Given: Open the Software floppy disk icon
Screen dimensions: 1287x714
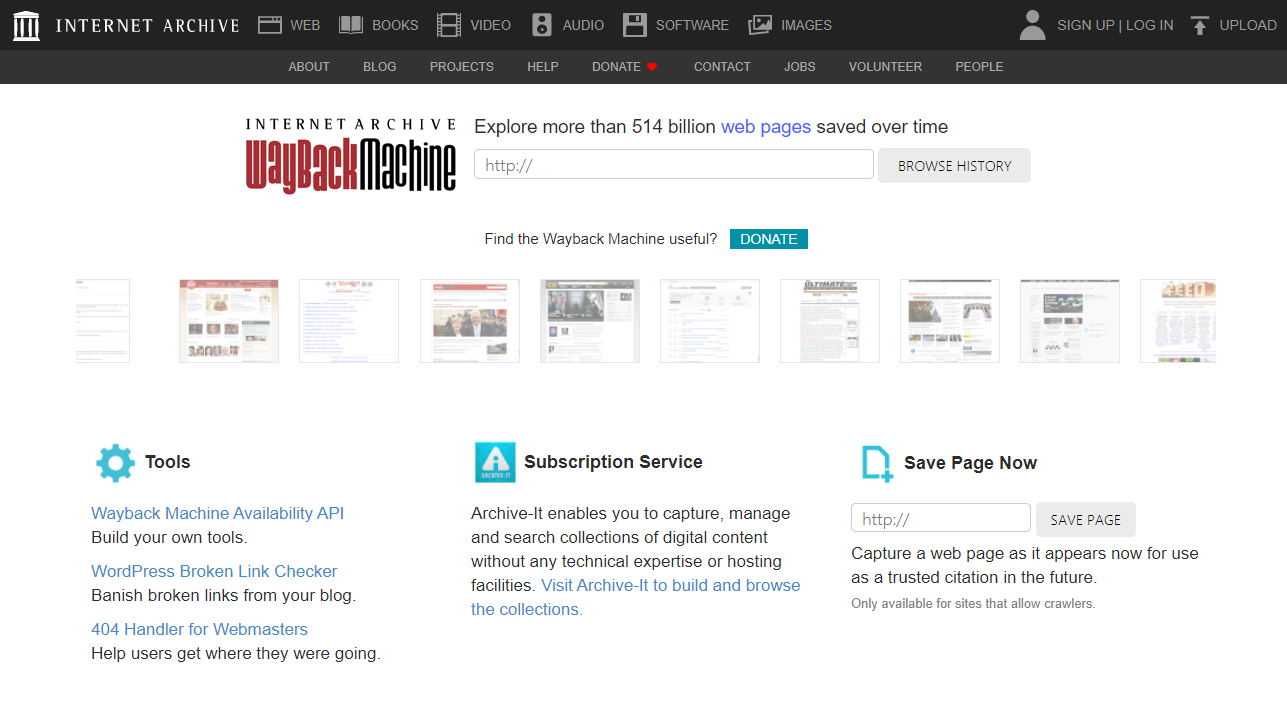Looking at the screenshot, I should (635, 25).
